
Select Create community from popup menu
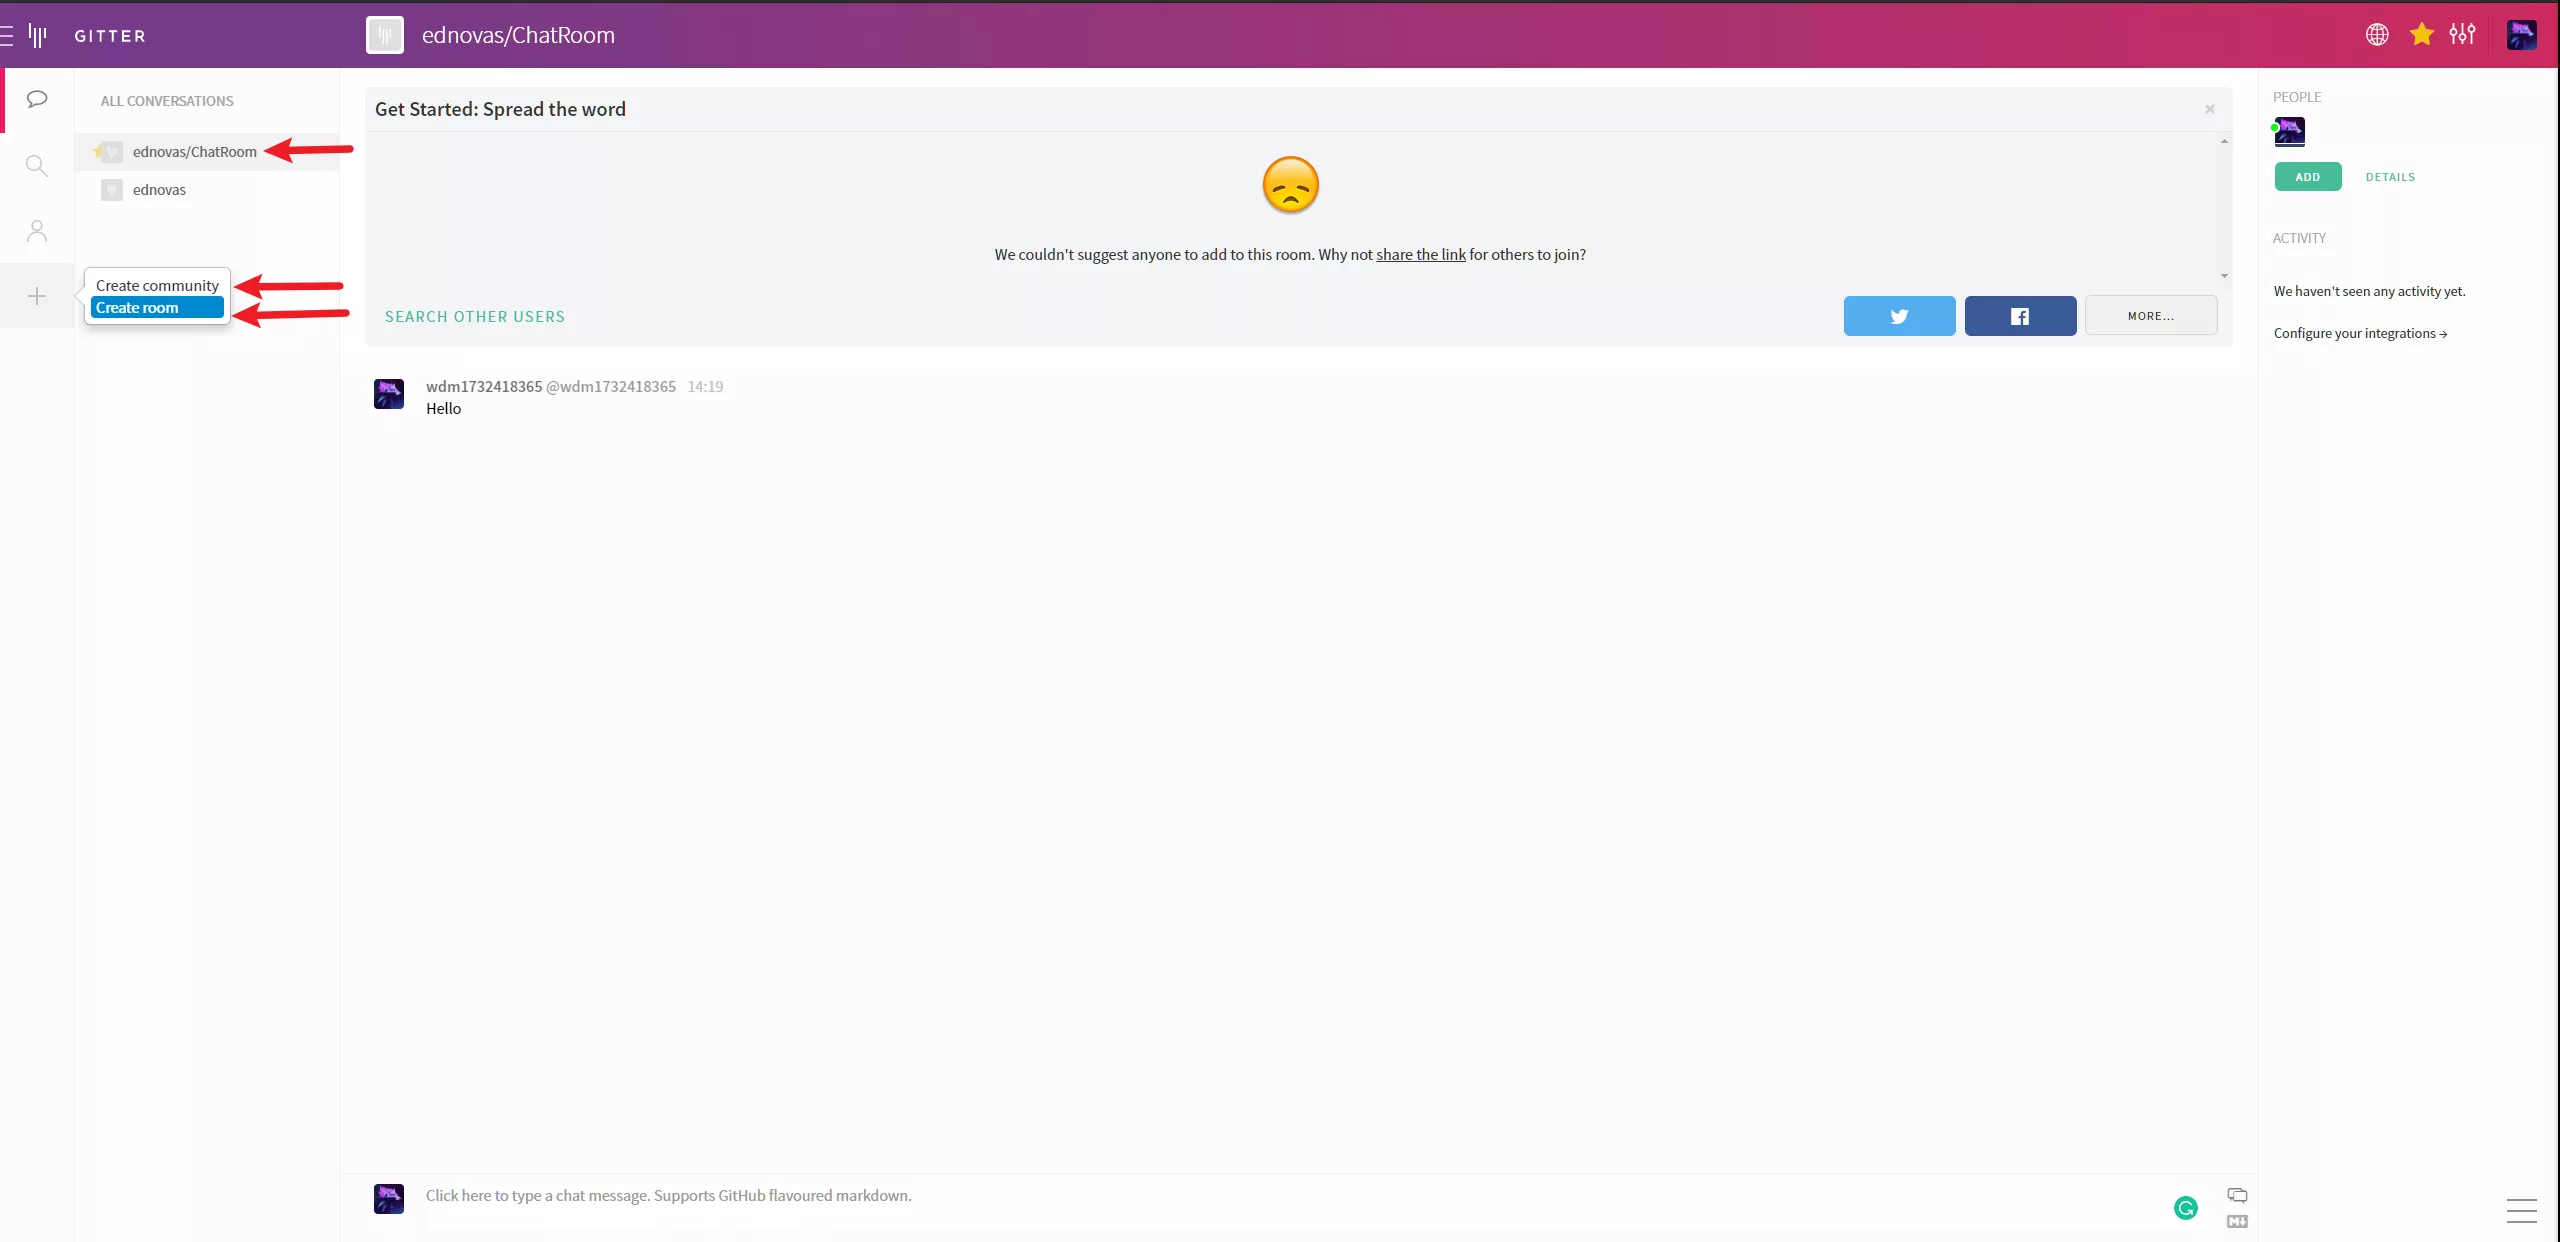(x=157, y=286)
